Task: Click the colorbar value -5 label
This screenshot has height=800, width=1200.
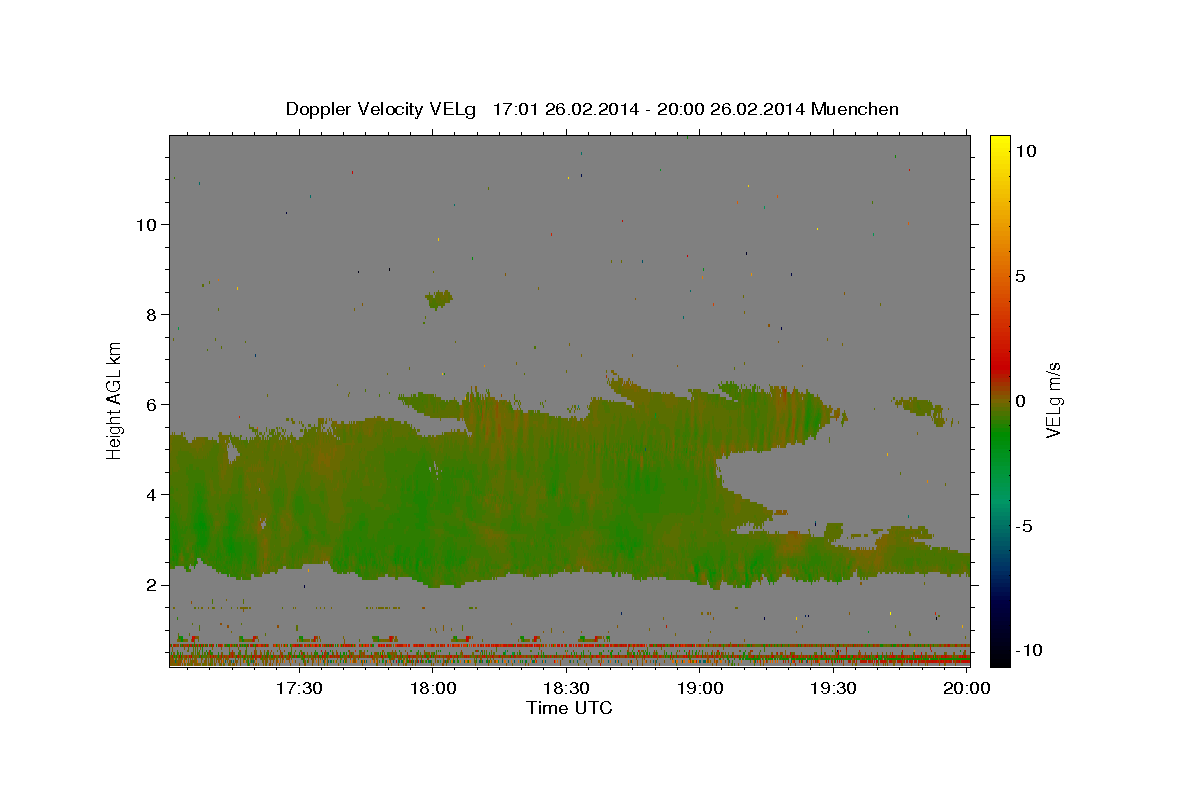Action: point(1024,526)
